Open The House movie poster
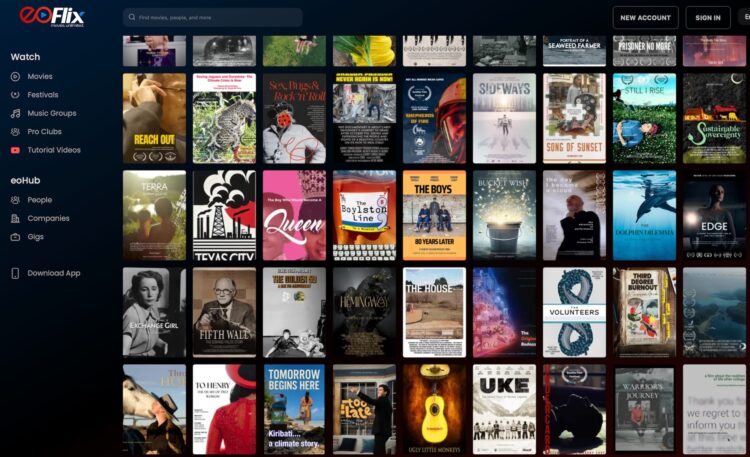Viewport: 750px width, 457px height. (434, 312)
